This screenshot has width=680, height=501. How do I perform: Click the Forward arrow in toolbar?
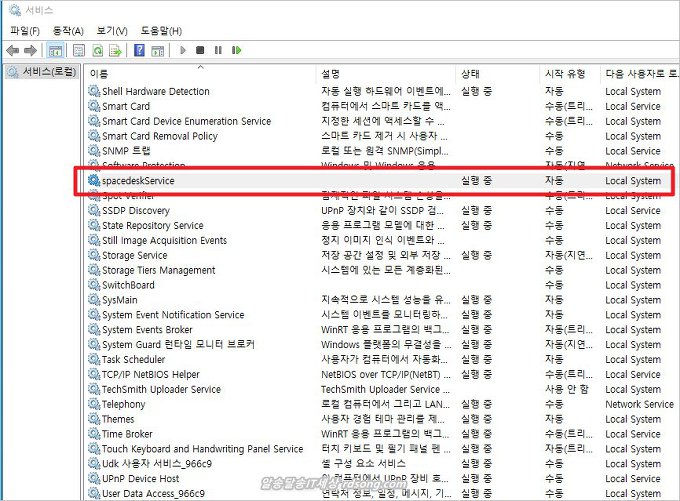click(30, 50)
